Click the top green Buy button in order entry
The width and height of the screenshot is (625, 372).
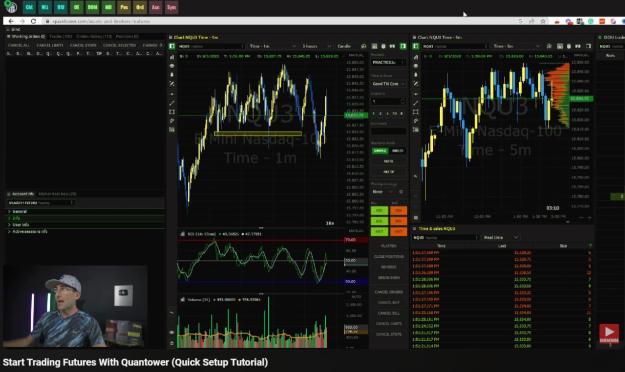point(379,211)
